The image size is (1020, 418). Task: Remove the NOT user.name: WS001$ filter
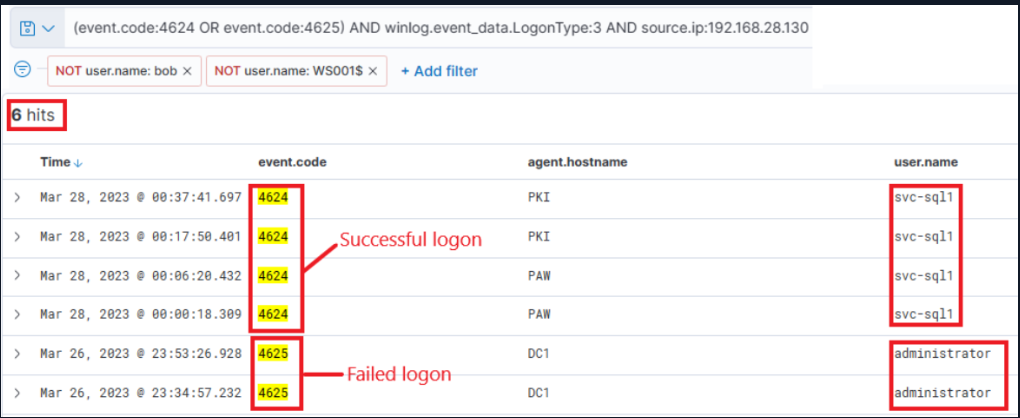[373, 71]
